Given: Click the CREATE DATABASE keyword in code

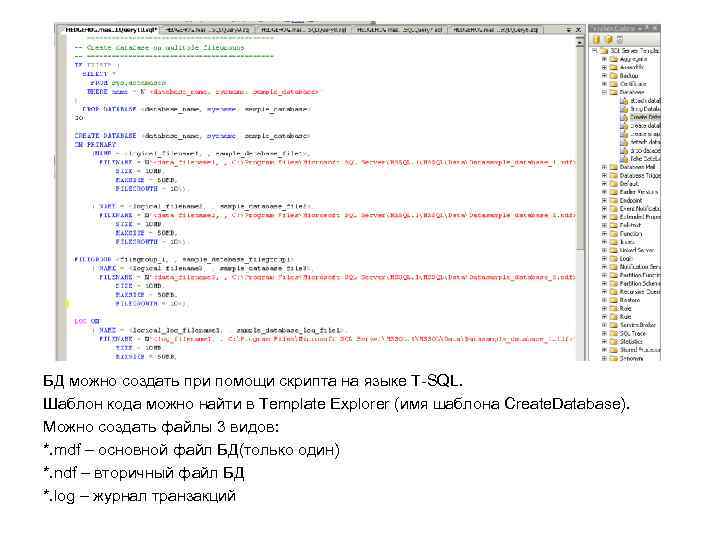Looking at the screenshot, I should 105,136.
